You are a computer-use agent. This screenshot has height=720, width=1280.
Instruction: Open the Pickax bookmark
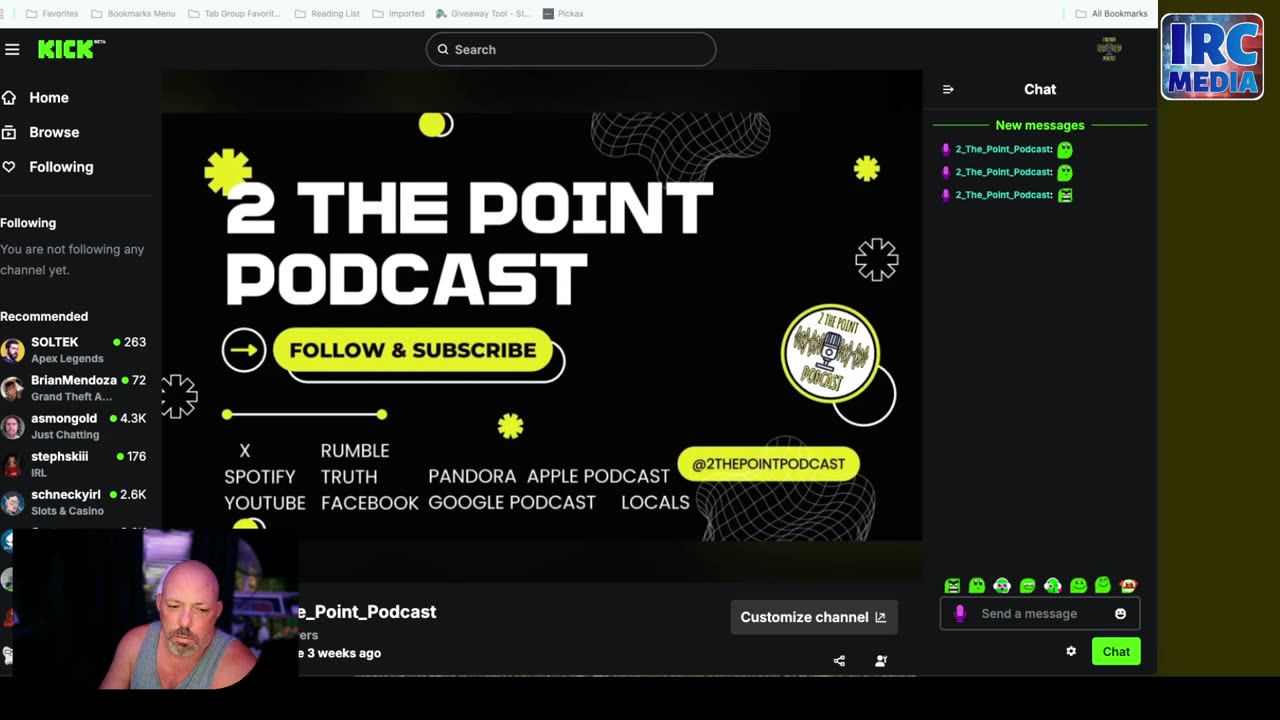[x=563, y=14]
